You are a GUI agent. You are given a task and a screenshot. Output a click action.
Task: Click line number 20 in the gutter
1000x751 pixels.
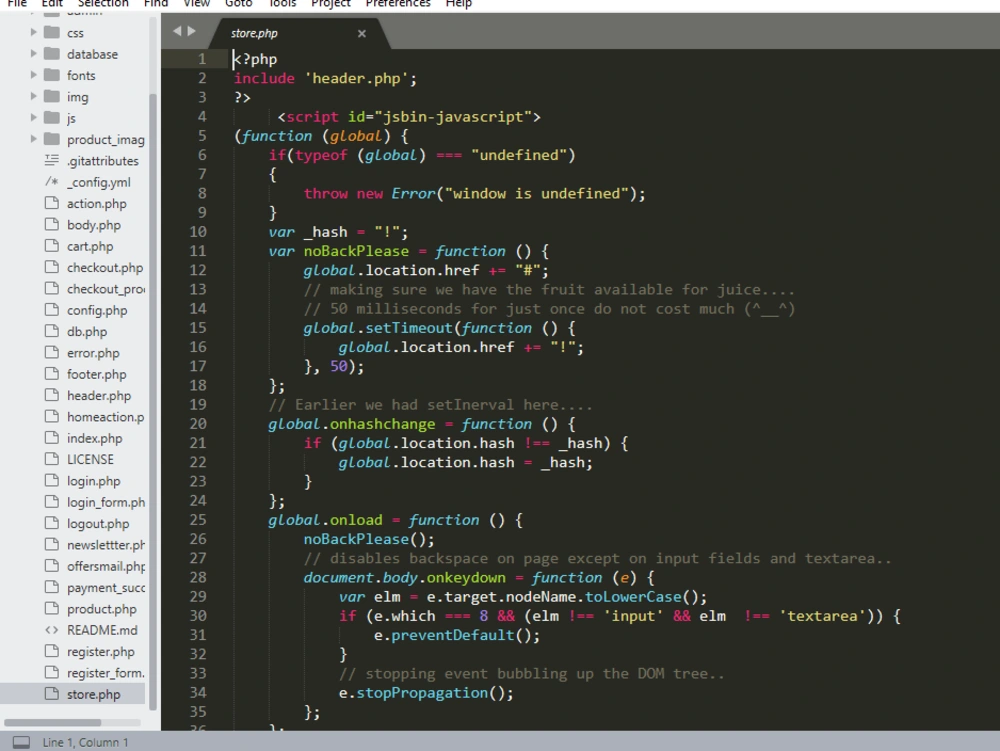(x=198, y=423)
